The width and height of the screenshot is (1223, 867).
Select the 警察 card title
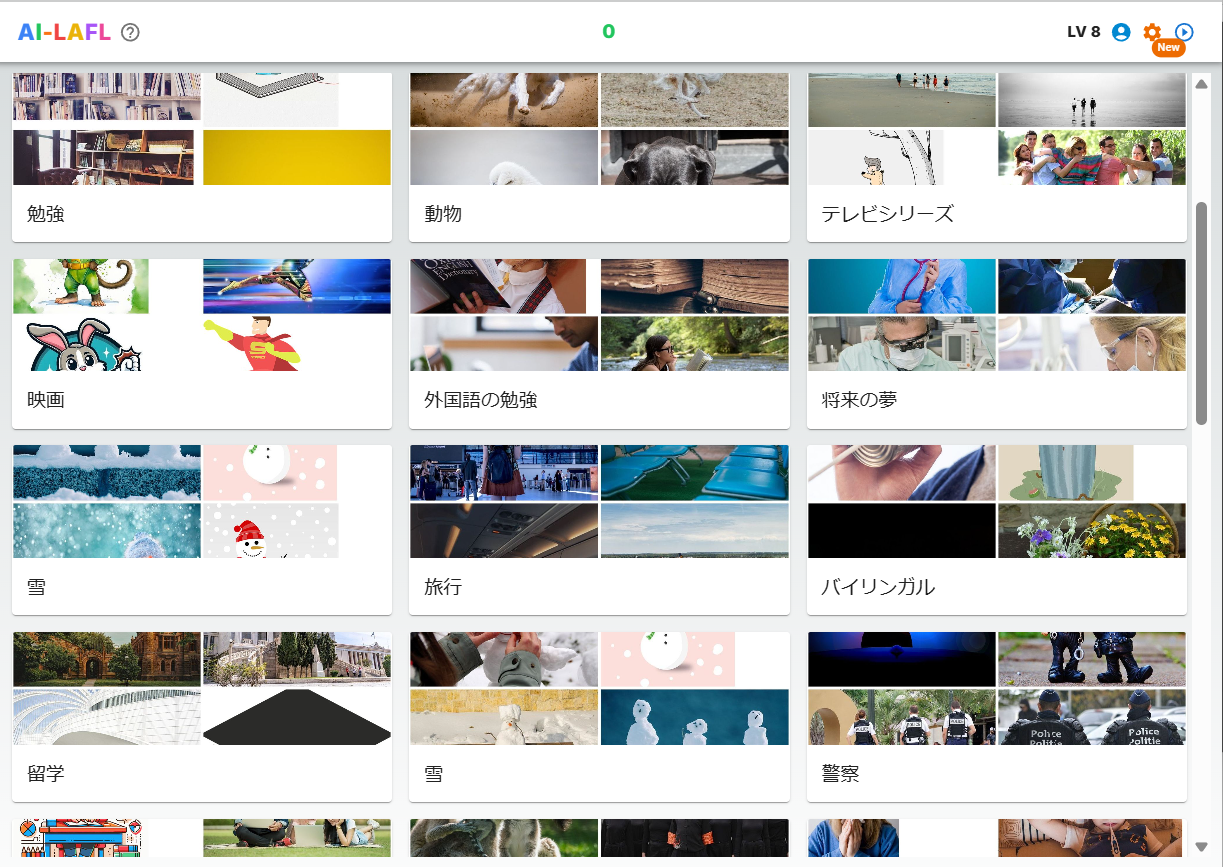pyautogui.click(x=840, y=774)
